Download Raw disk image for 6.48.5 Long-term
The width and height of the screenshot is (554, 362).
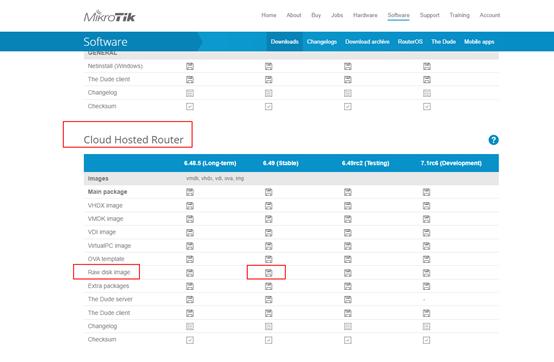pyautogui.click(x=190, y=273)
